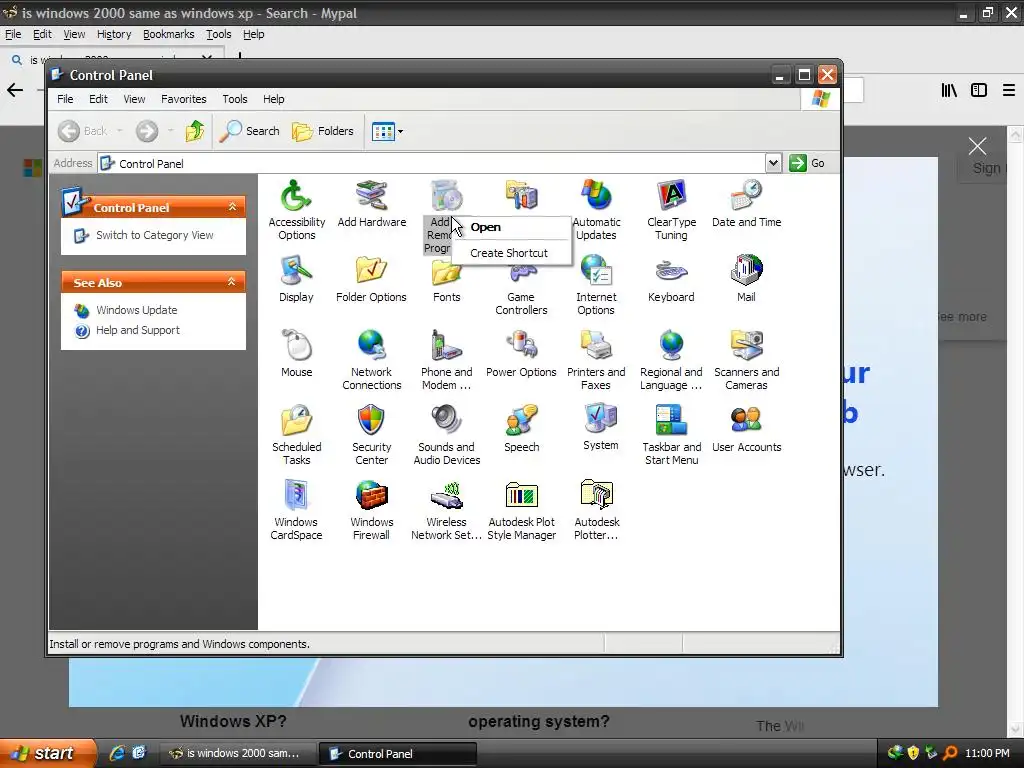Click the Search toolbar button
1024x768 pixels.
[x=249, y=131]
